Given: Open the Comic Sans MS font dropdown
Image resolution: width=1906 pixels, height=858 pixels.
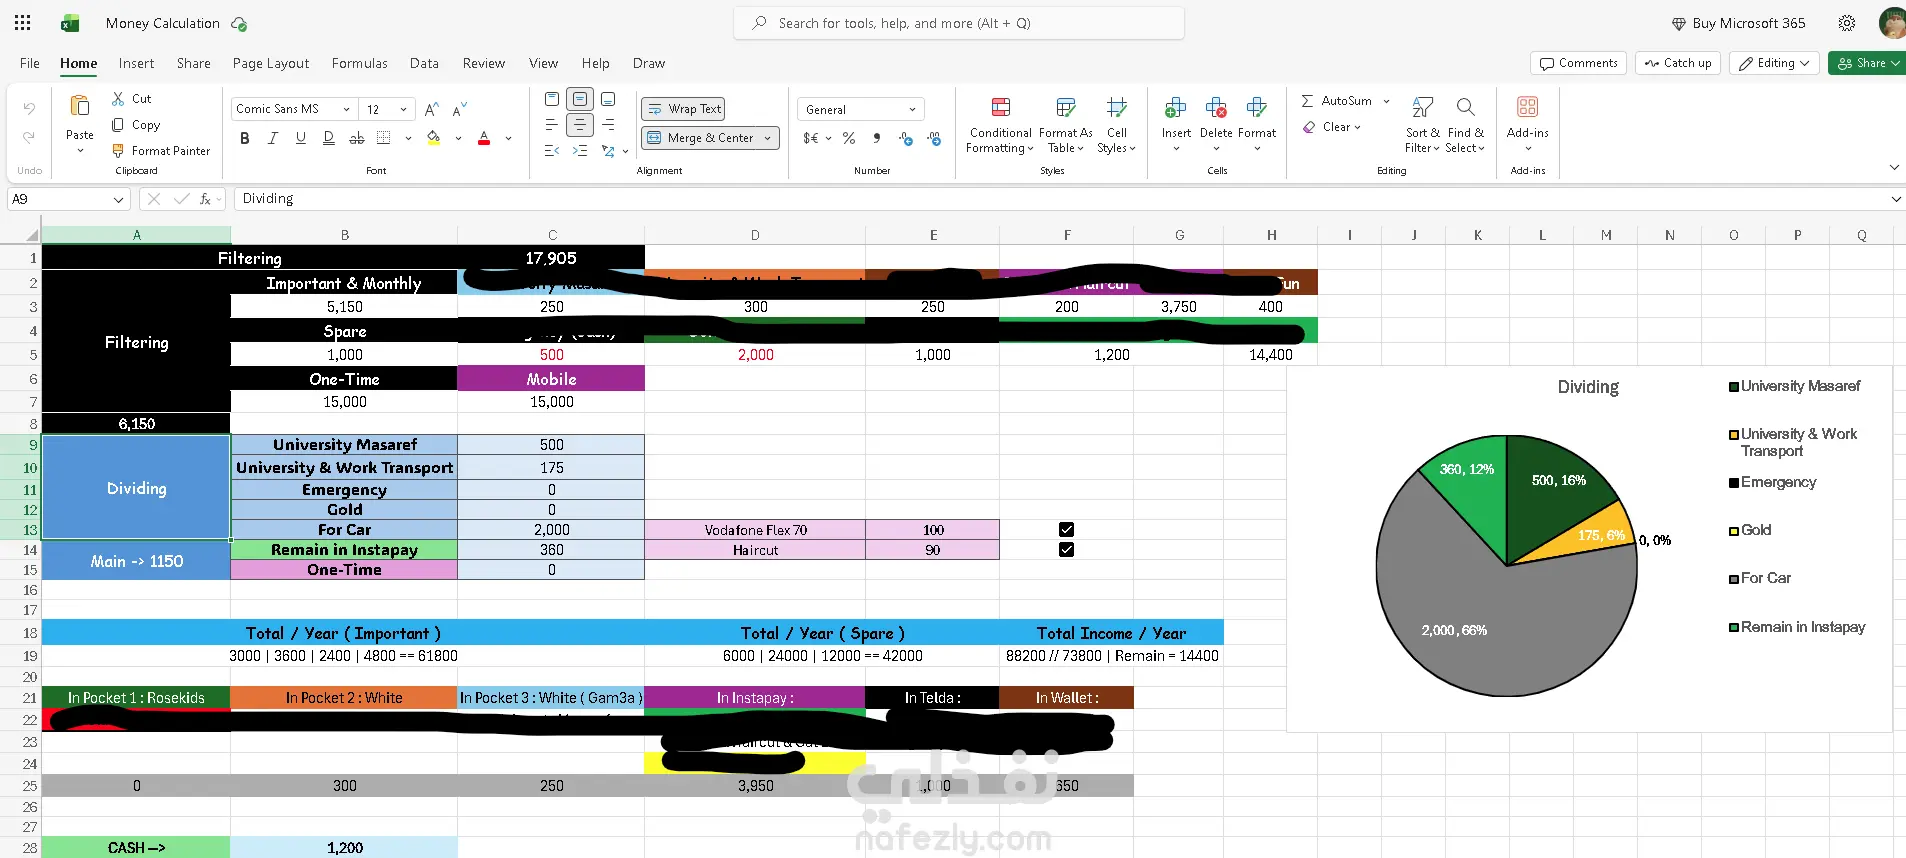Looking at the screenshot, I should point(346,110).
